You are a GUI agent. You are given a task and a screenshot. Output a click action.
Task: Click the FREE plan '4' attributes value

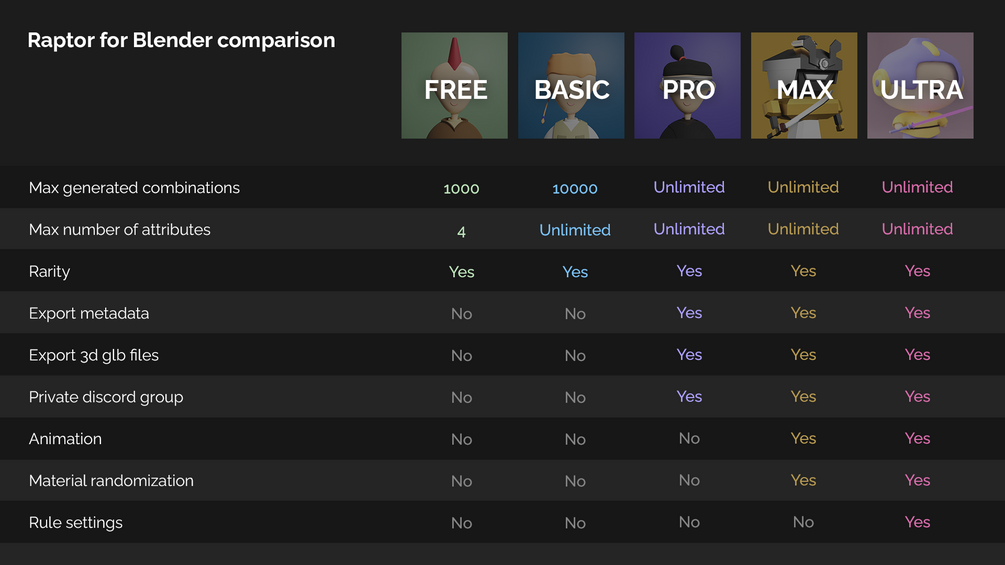click(x=461, y=231)
